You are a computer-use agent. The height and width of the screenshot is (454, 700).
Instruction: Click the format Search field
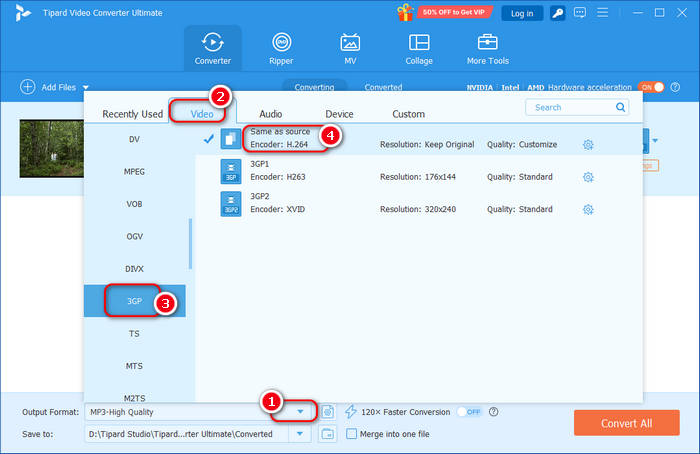point(577,107)
